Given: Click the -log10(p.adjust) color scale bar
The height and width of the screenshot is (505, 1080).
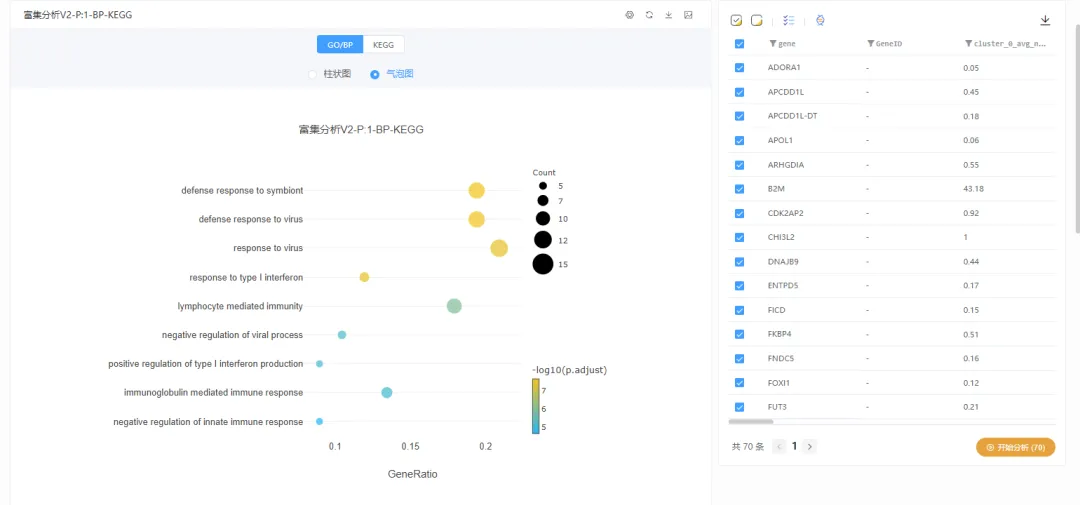Looking at the screenshot, I should click(535, 406).
